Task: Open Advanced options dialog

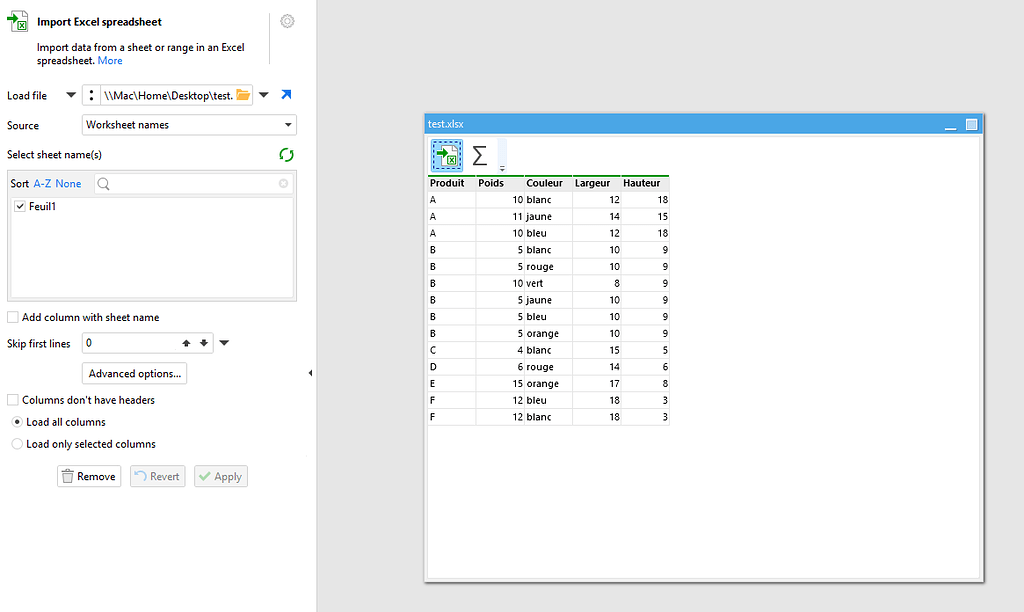Action: (x=134, y=372)
